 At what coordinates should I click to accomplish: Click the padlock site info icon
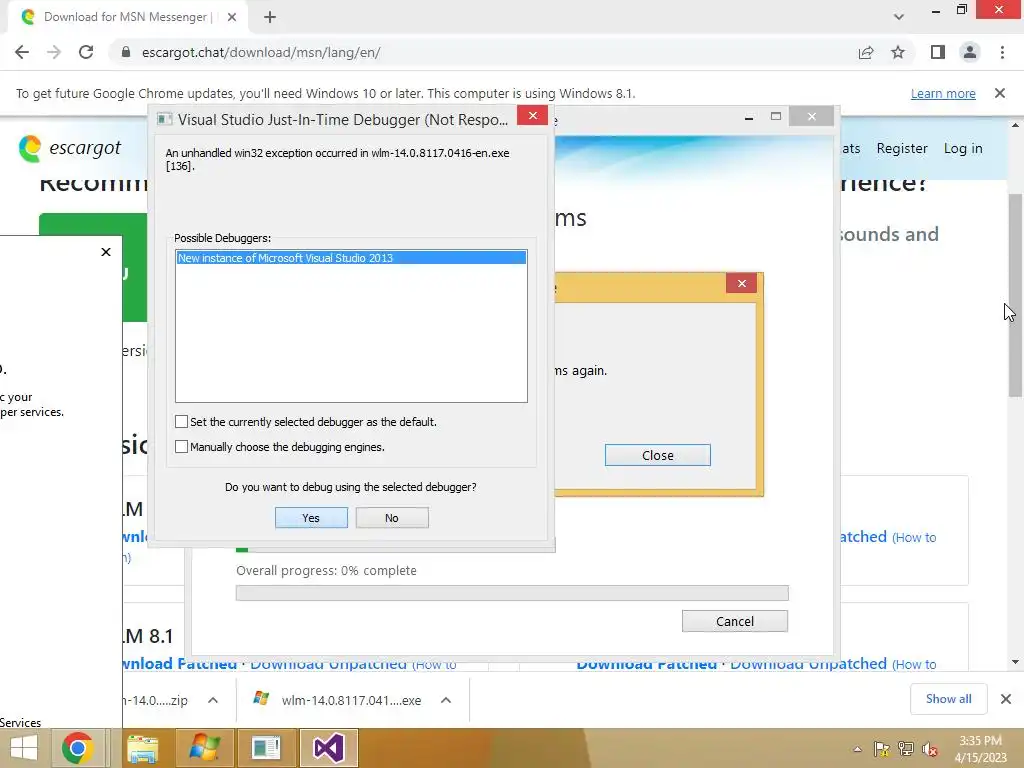(126, 52)
